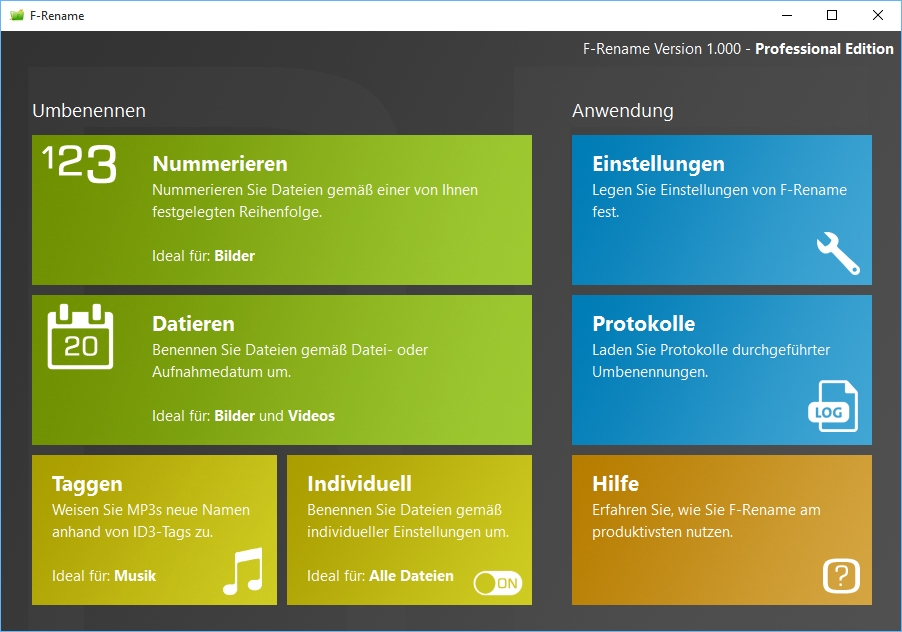Open the Hilfe heading

[x=616, y=484]
